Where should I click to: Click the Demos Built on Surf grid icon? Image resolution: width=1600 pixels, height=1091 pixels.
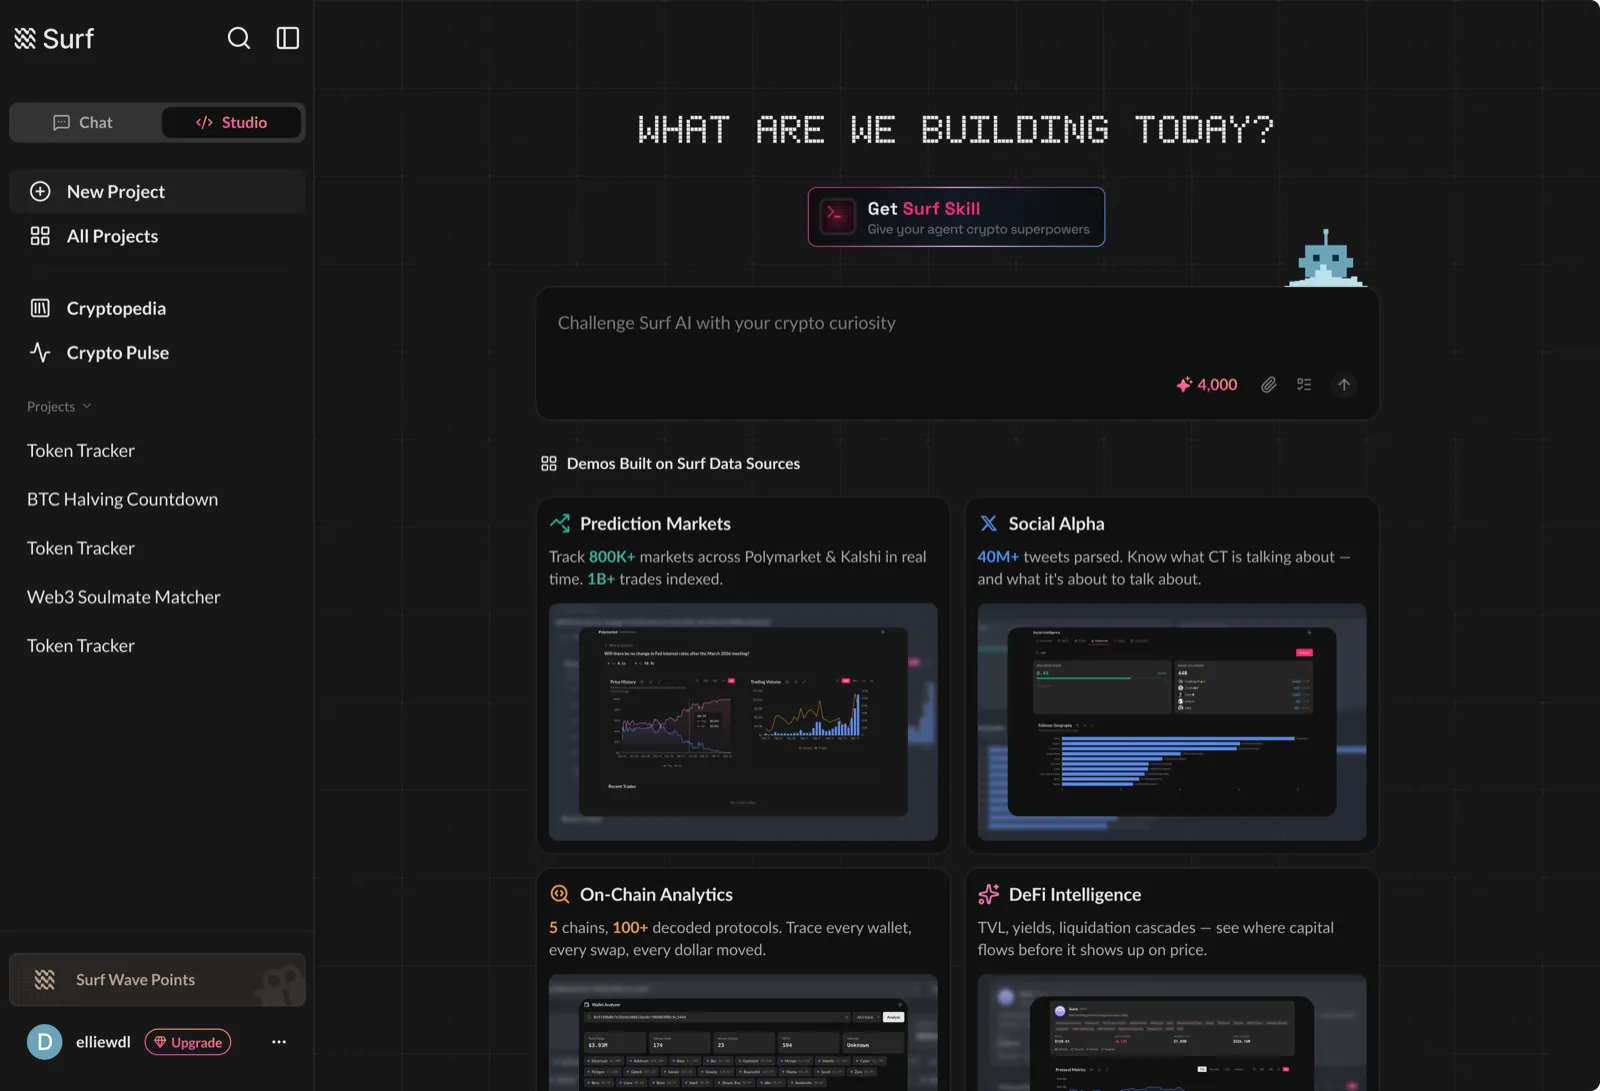click(549, 463)
